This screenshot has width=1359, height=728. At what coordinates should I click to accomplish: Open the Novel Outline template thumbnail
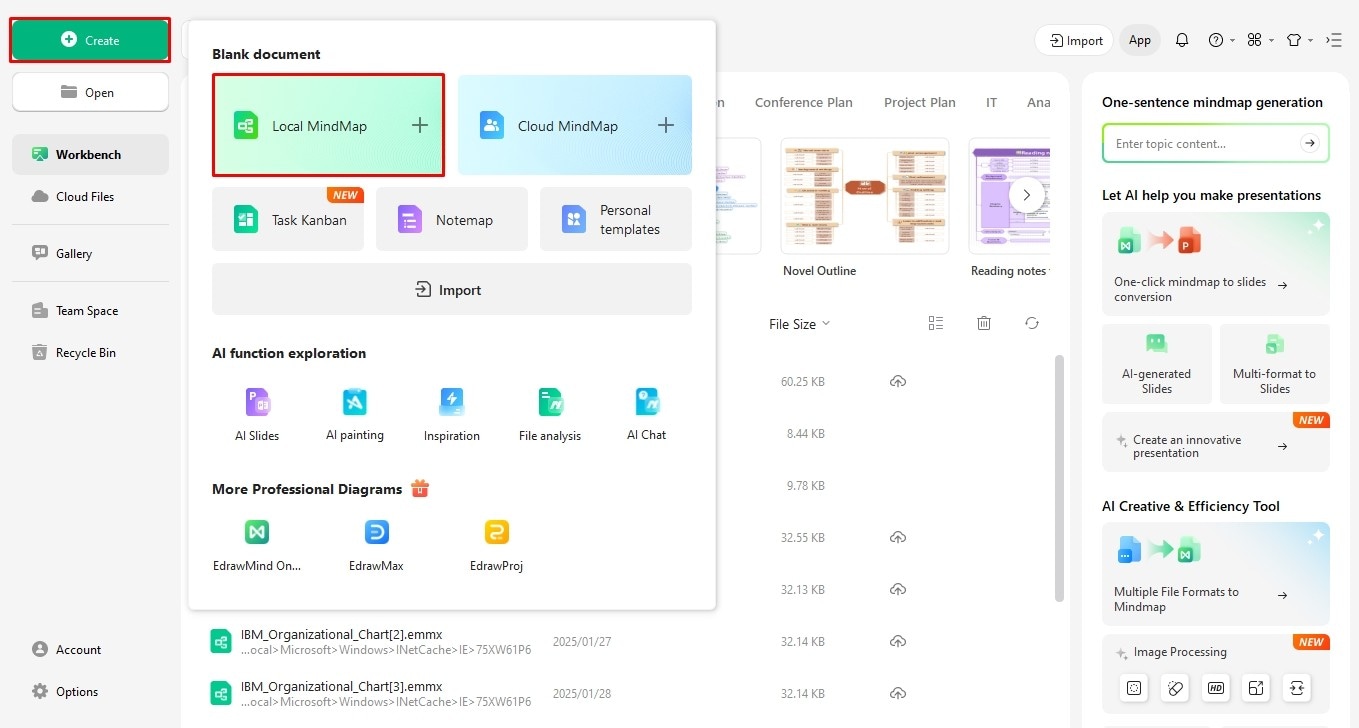[864, 196]
